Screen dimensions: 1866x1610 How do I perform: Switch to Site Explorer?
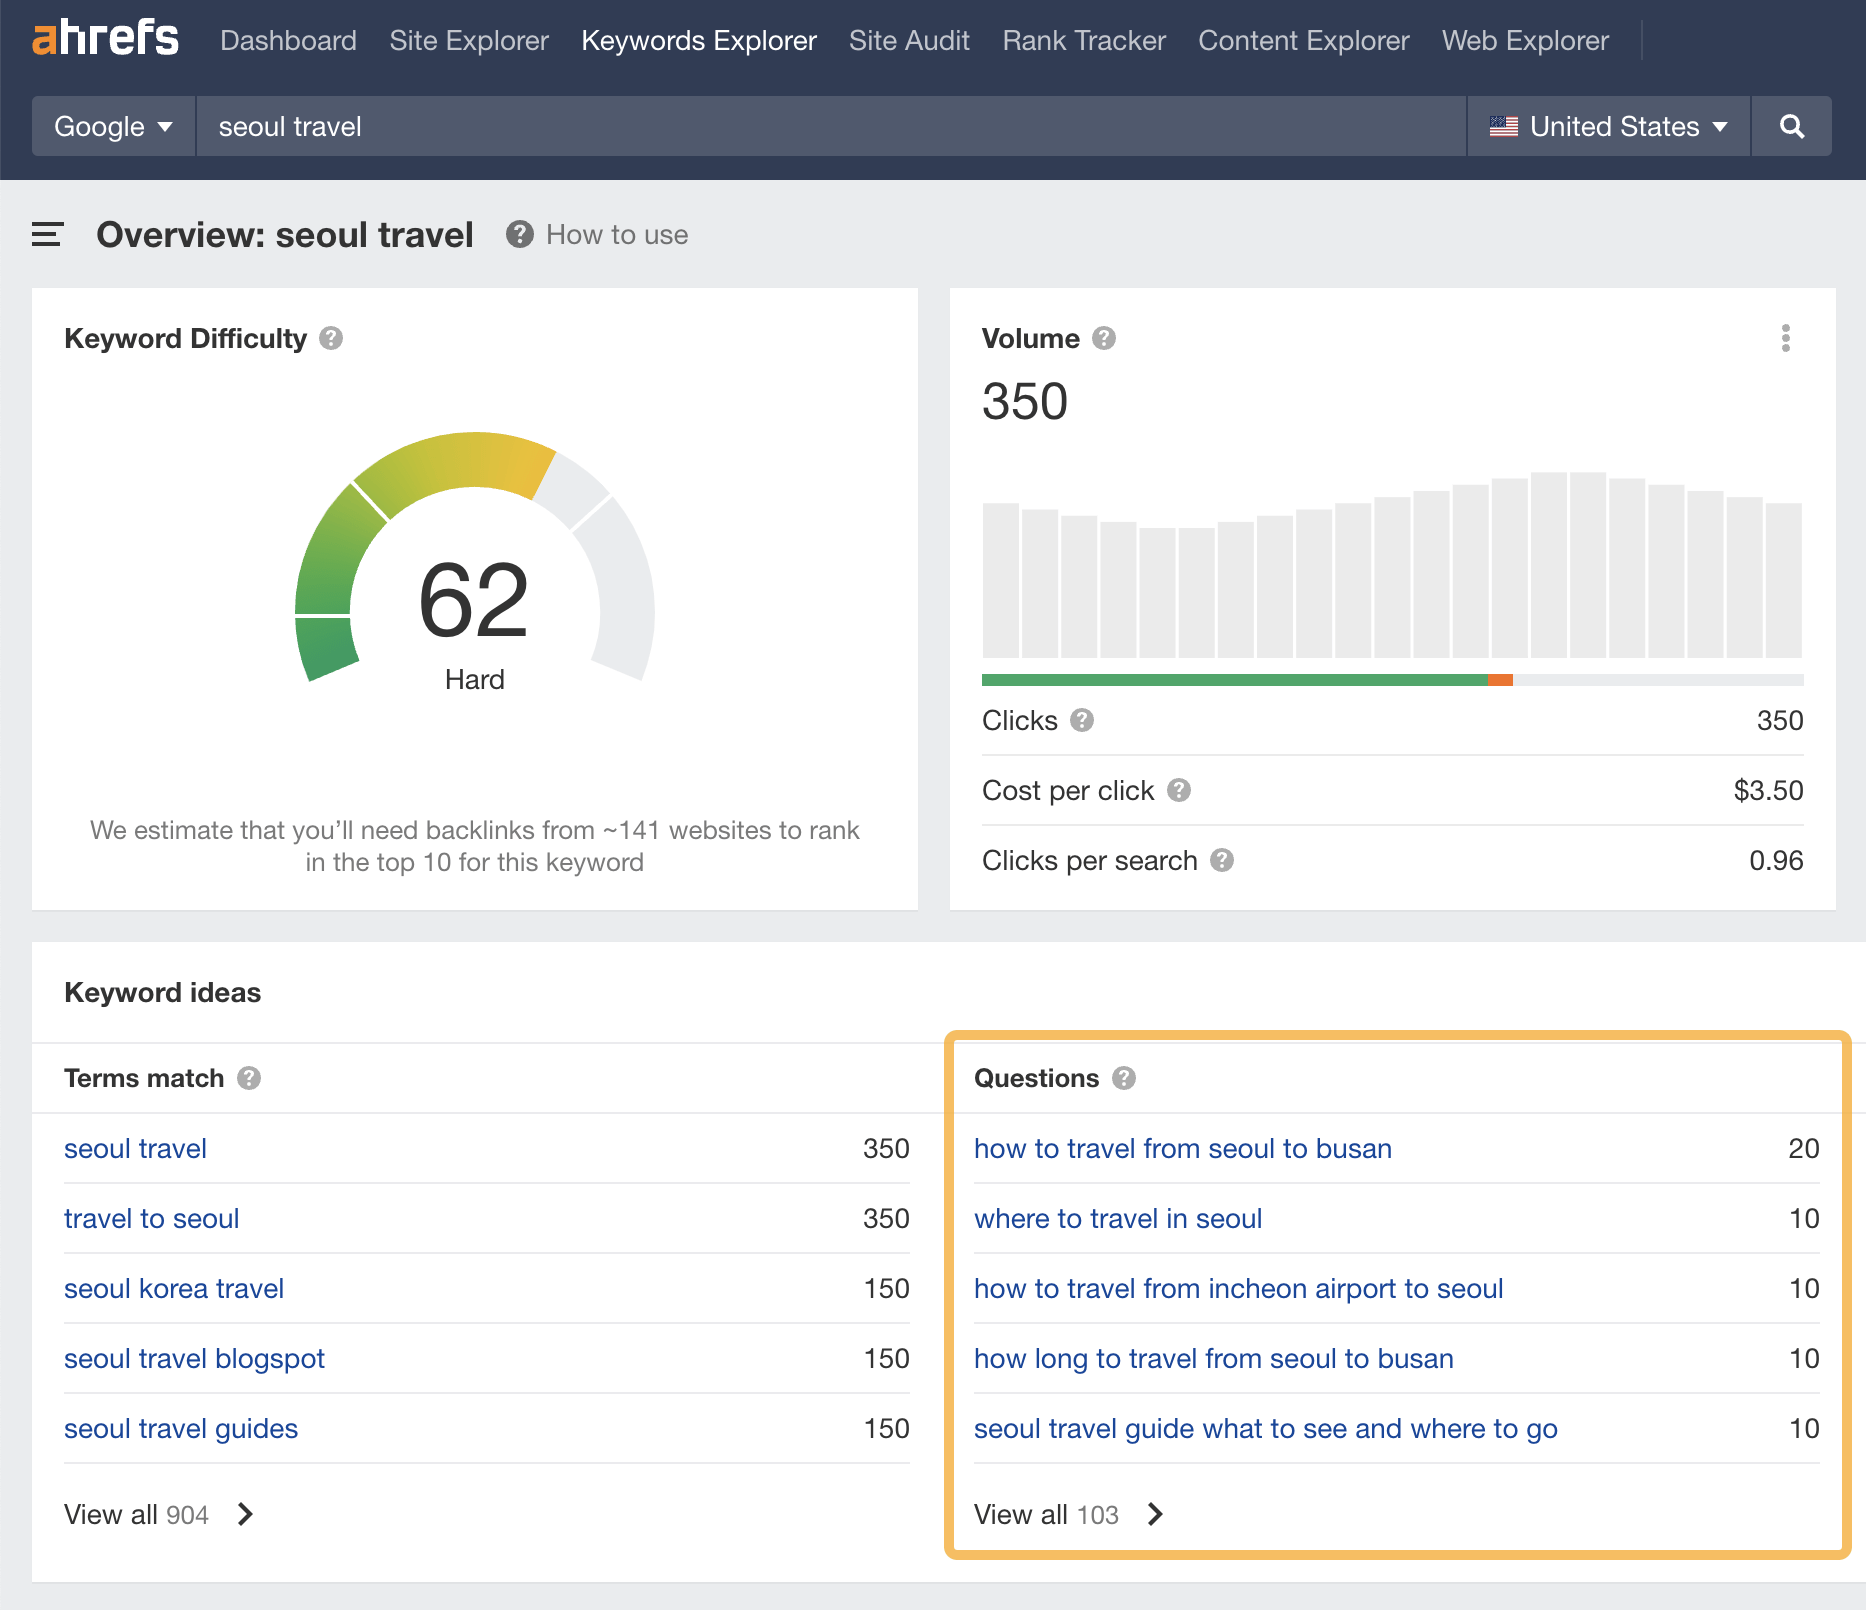point(468,40)
